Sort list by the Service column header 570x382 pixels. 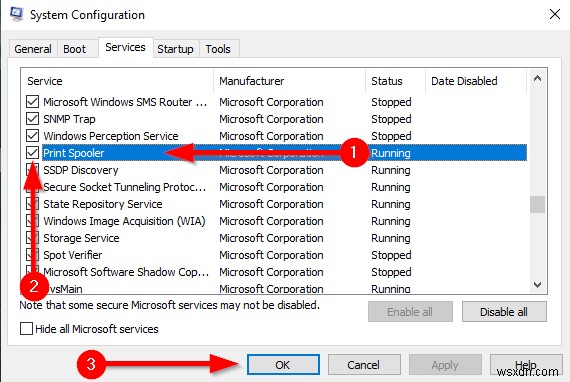click(118, 81)
